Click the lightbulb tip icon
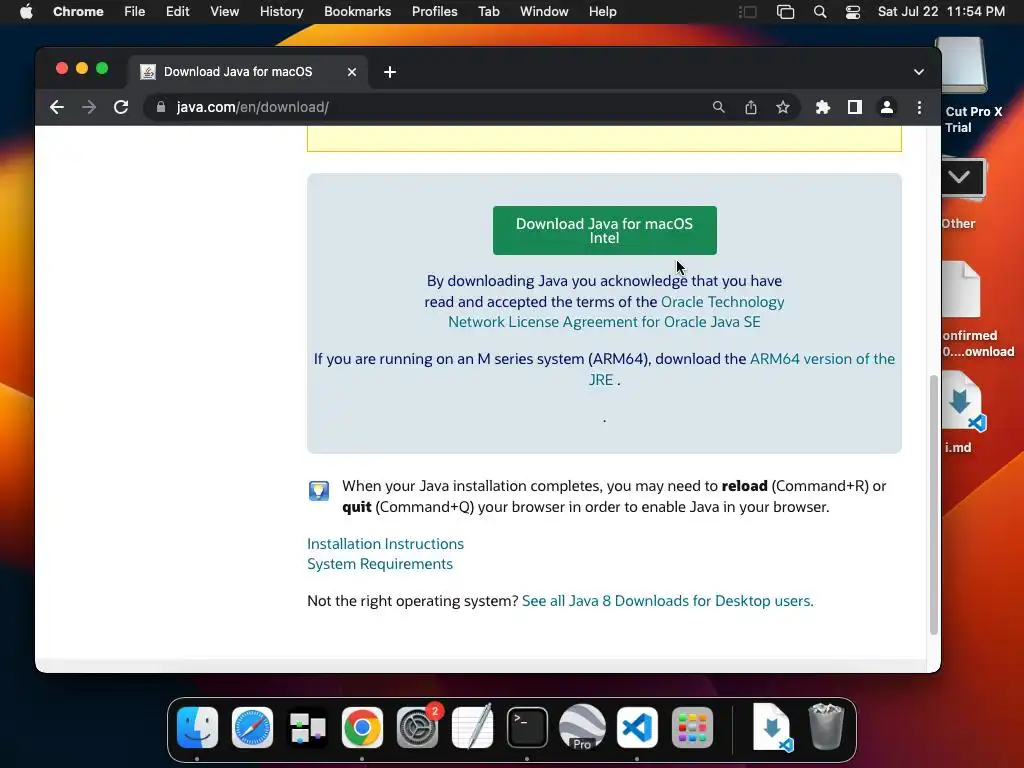Viewport: 1024px width, 768px height. click(x=319, y=490)
